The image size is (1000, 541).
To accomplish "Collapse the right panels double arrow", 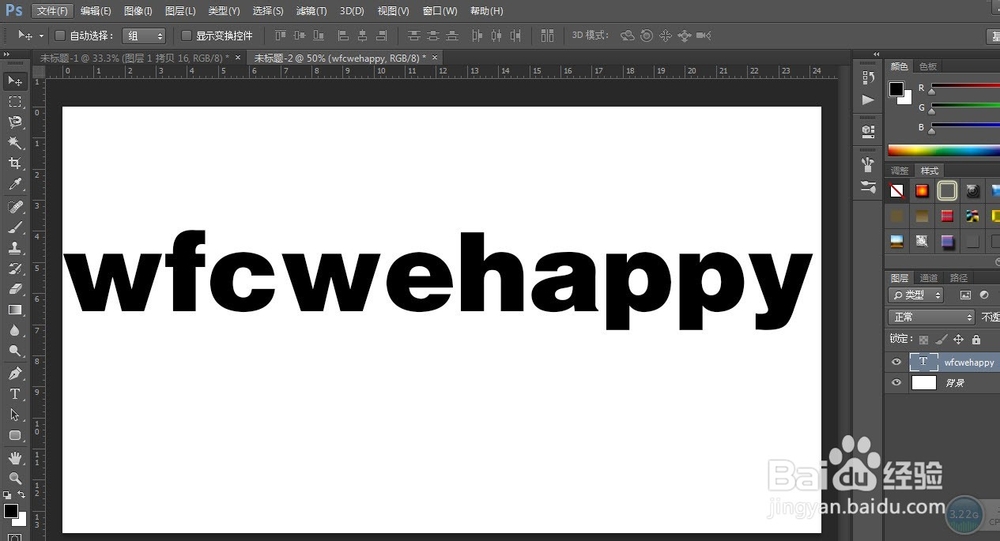I will pyautogui.click(x=876, y=54).
